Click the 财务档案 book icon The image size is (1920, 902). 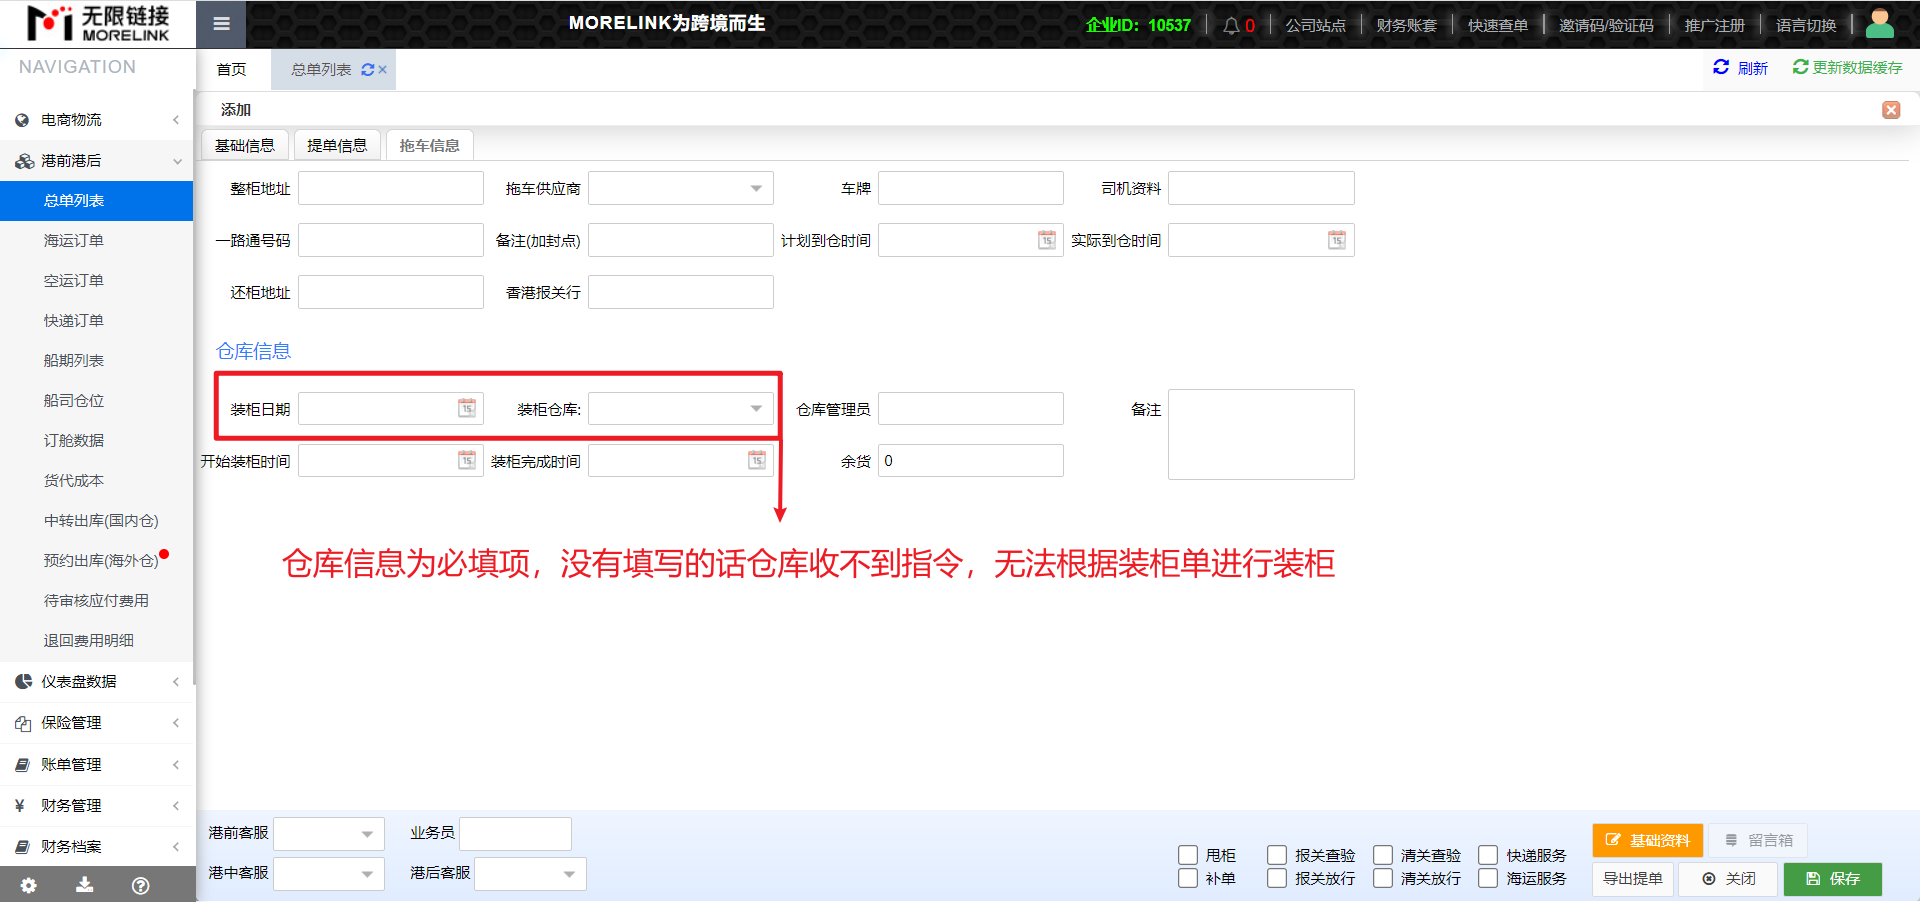(x=22, y=847)
